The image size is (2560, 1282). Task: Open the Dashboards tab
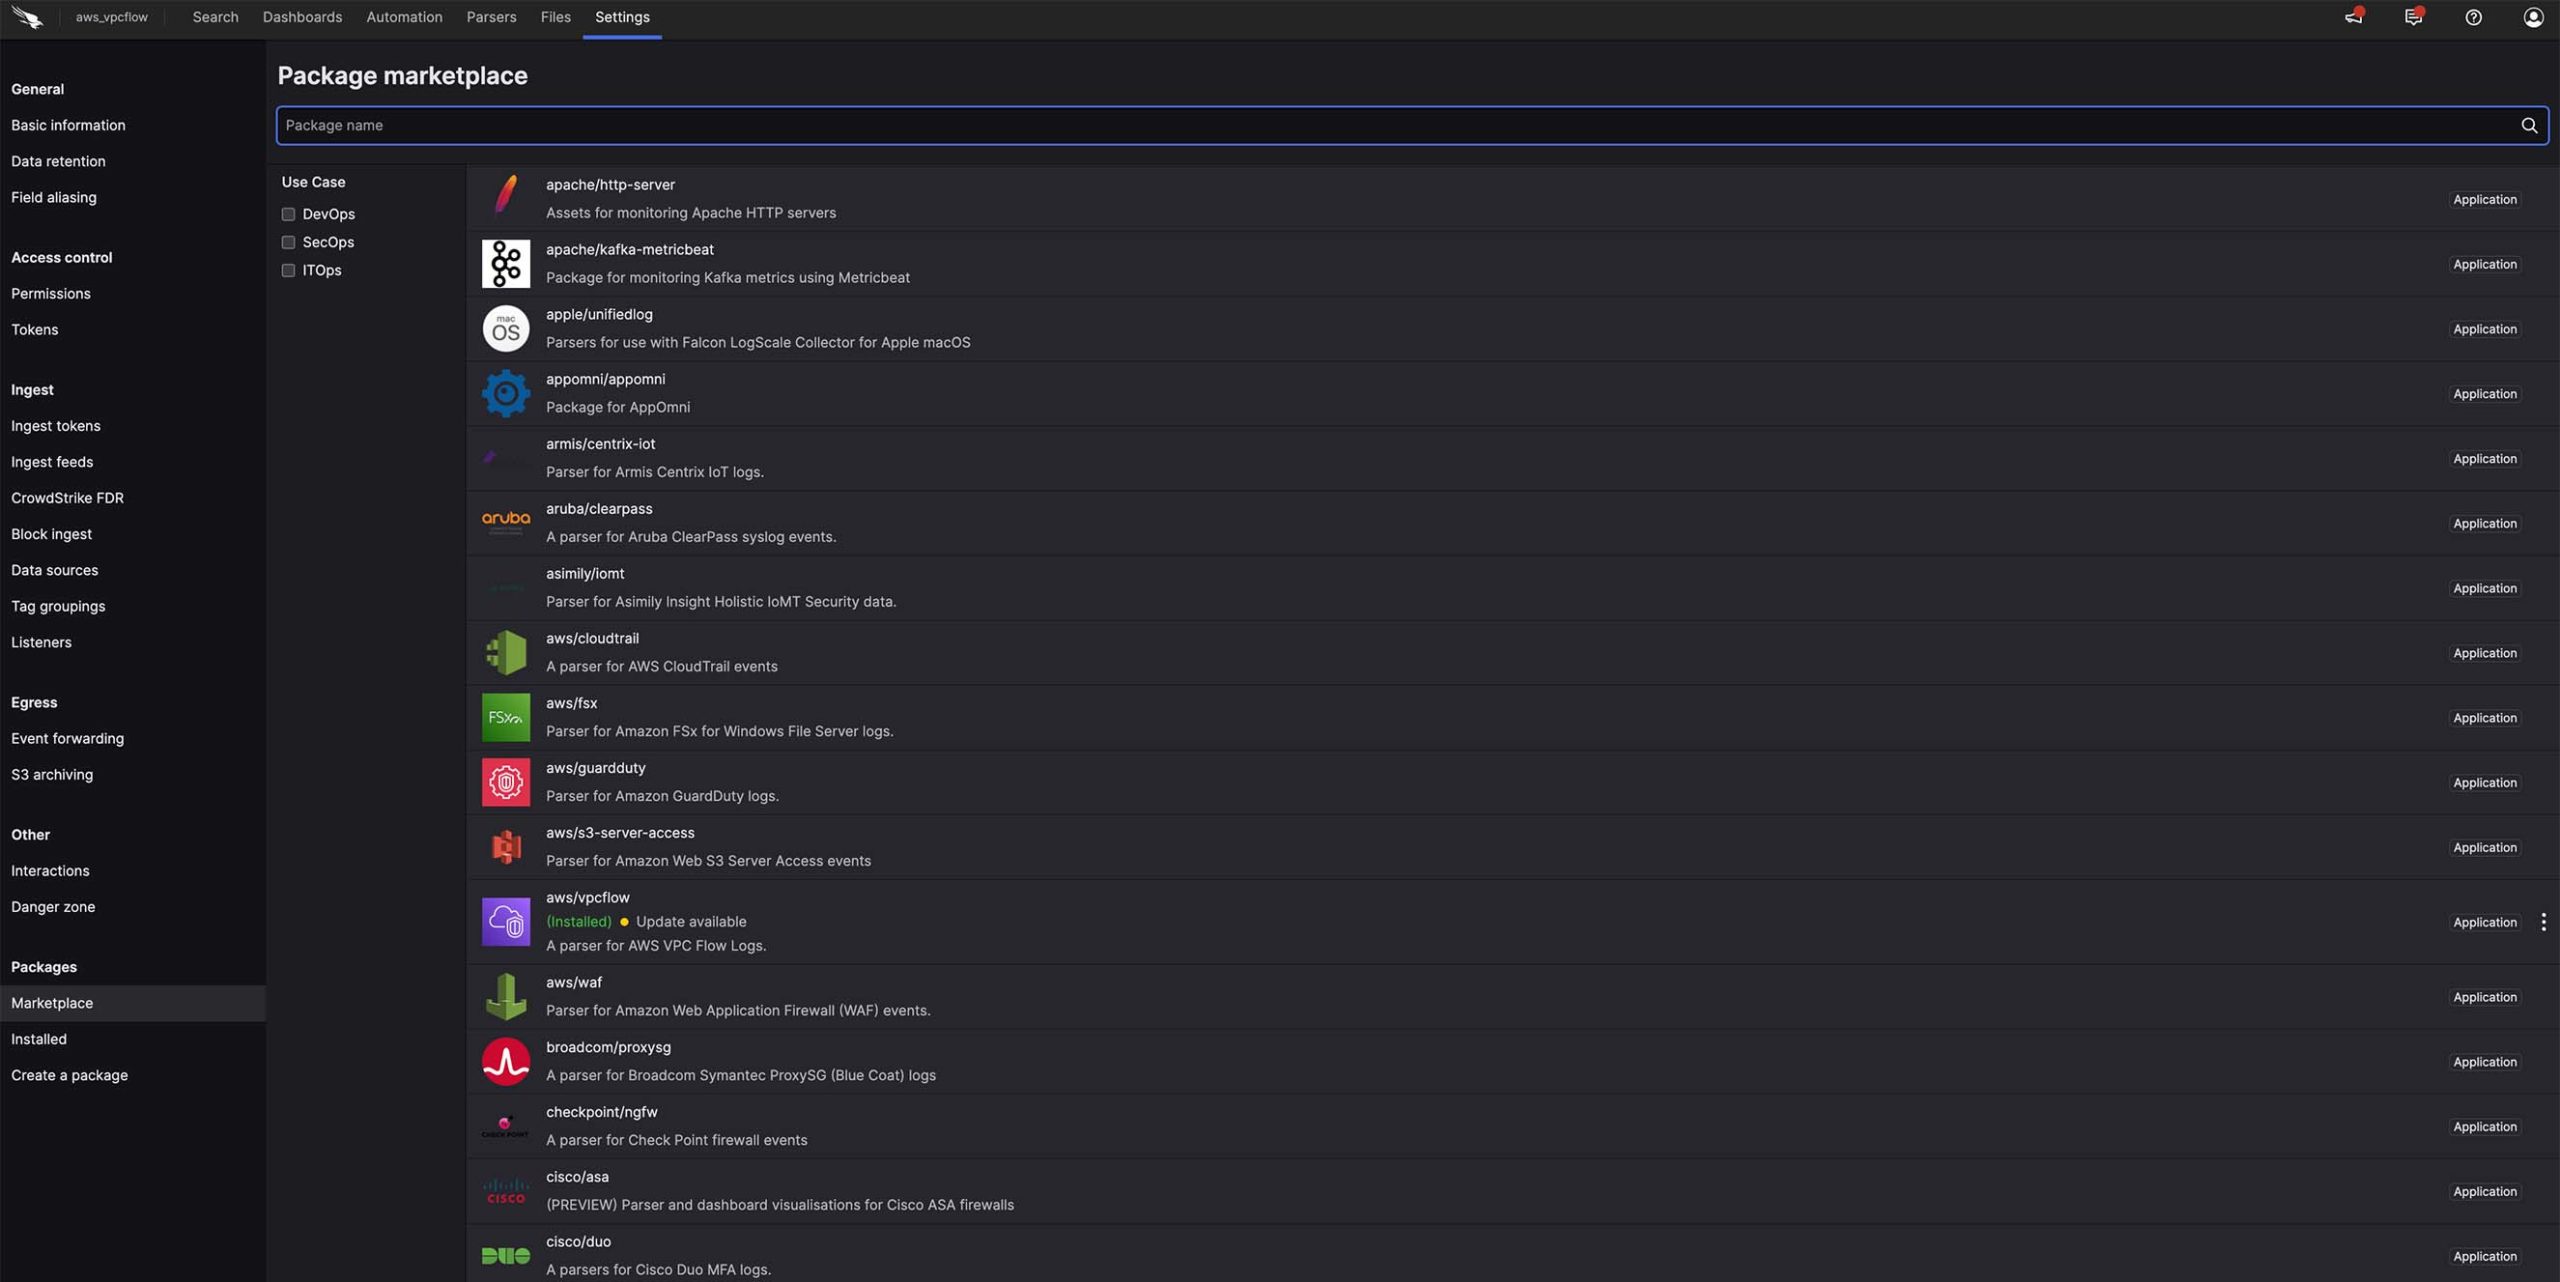tap(302, 17)
